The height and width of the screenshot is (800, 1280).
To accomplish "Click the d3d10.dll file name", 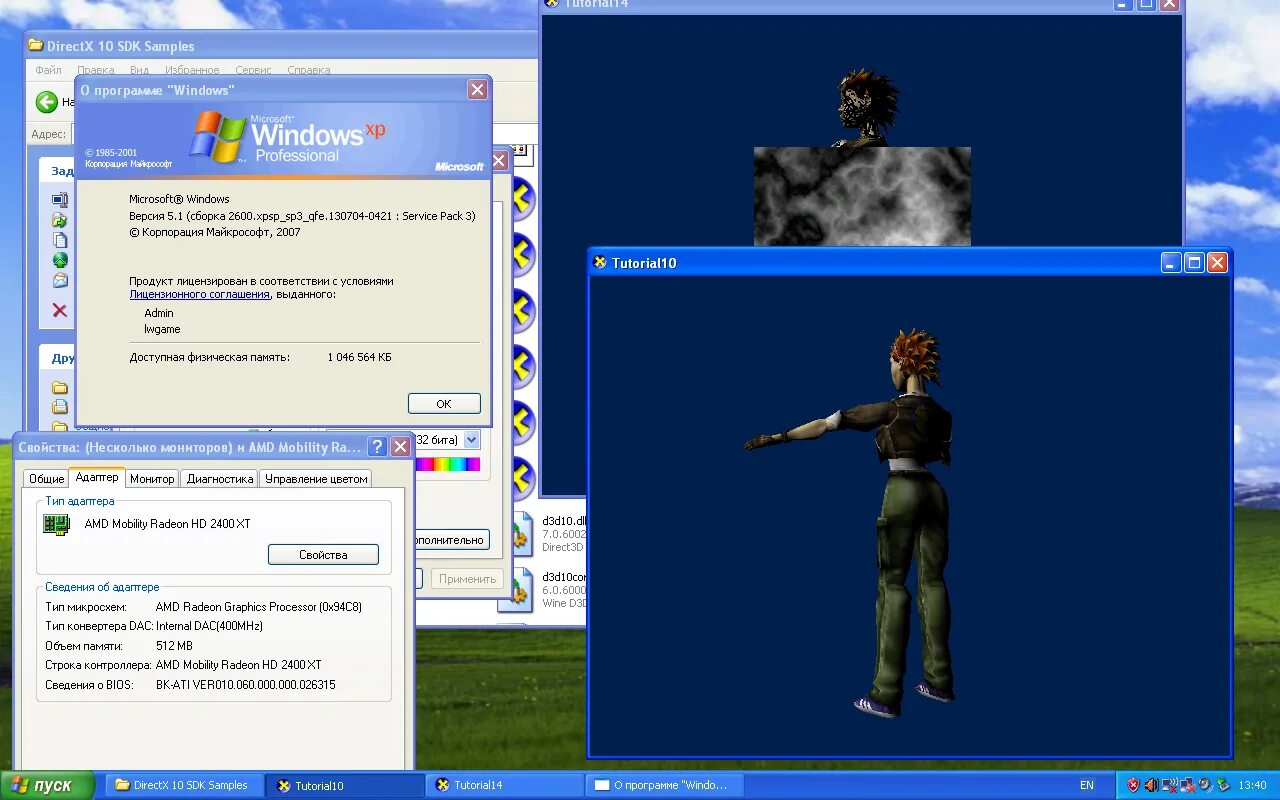I will point(564,521).
